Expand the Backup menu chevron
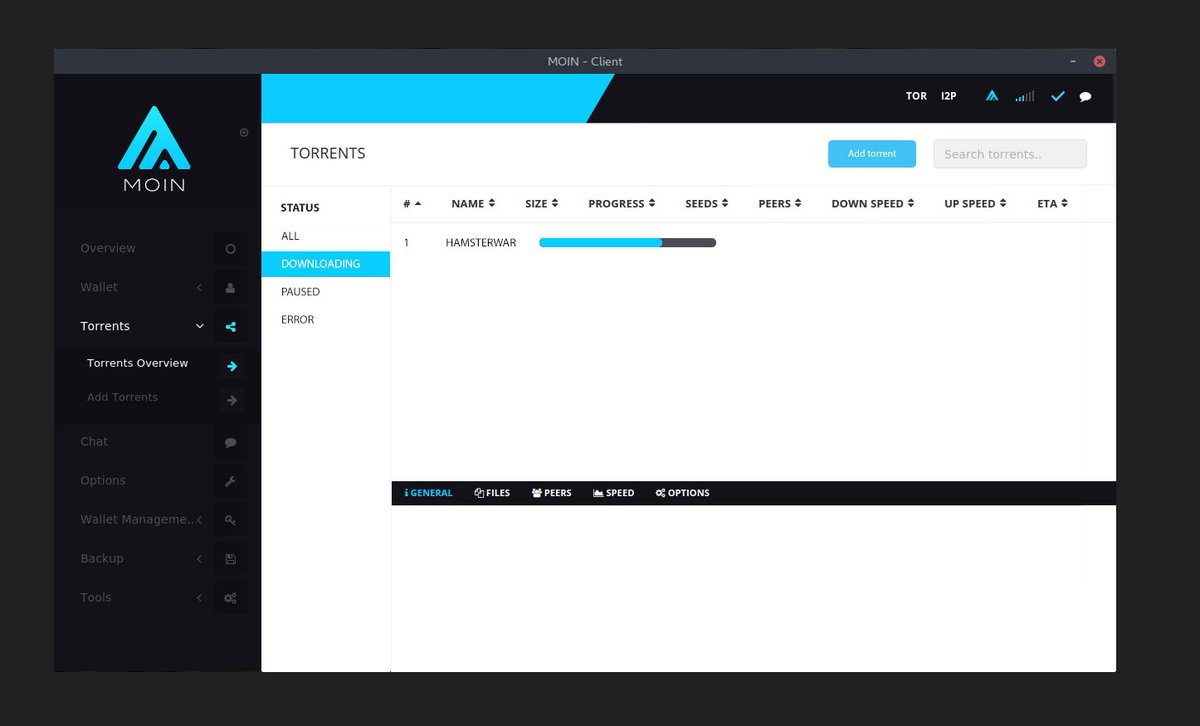This screenshot has width=1200, height=726. pos(199,559)
